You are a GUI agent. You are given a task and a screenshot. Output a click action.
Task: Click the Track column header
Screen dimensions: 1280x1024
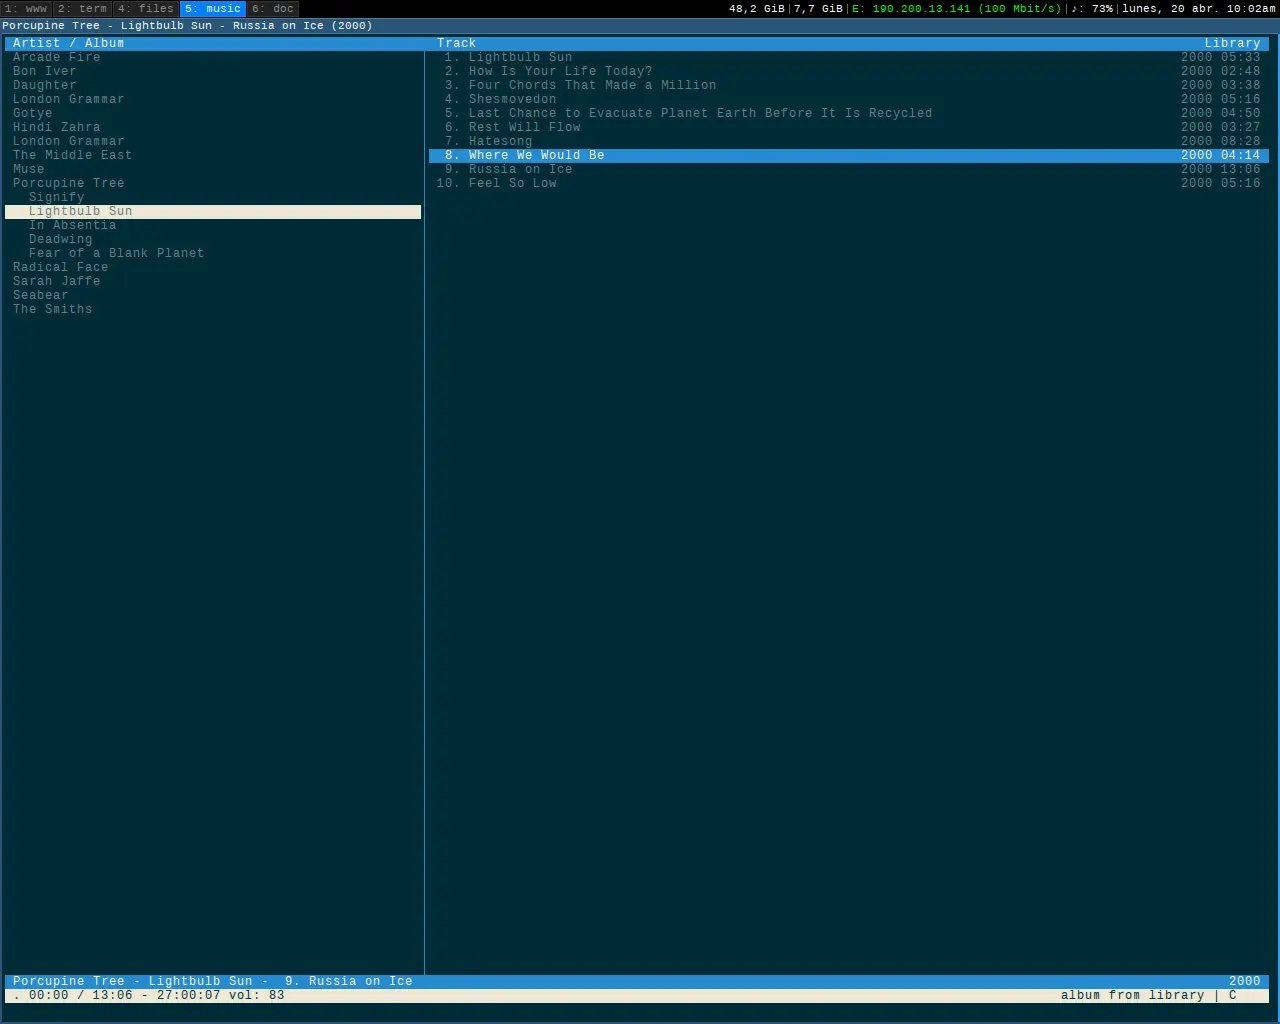click(x=457, y=44)
